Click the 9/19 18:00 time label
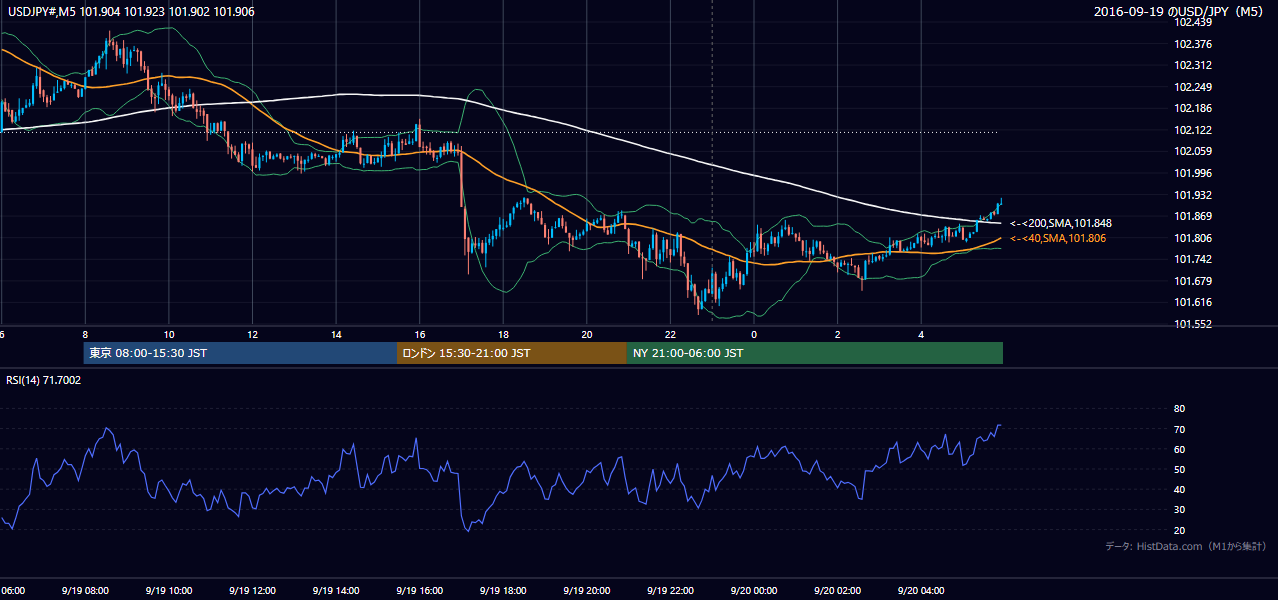This screenshot has width=1278, height=600. [503, 591]
